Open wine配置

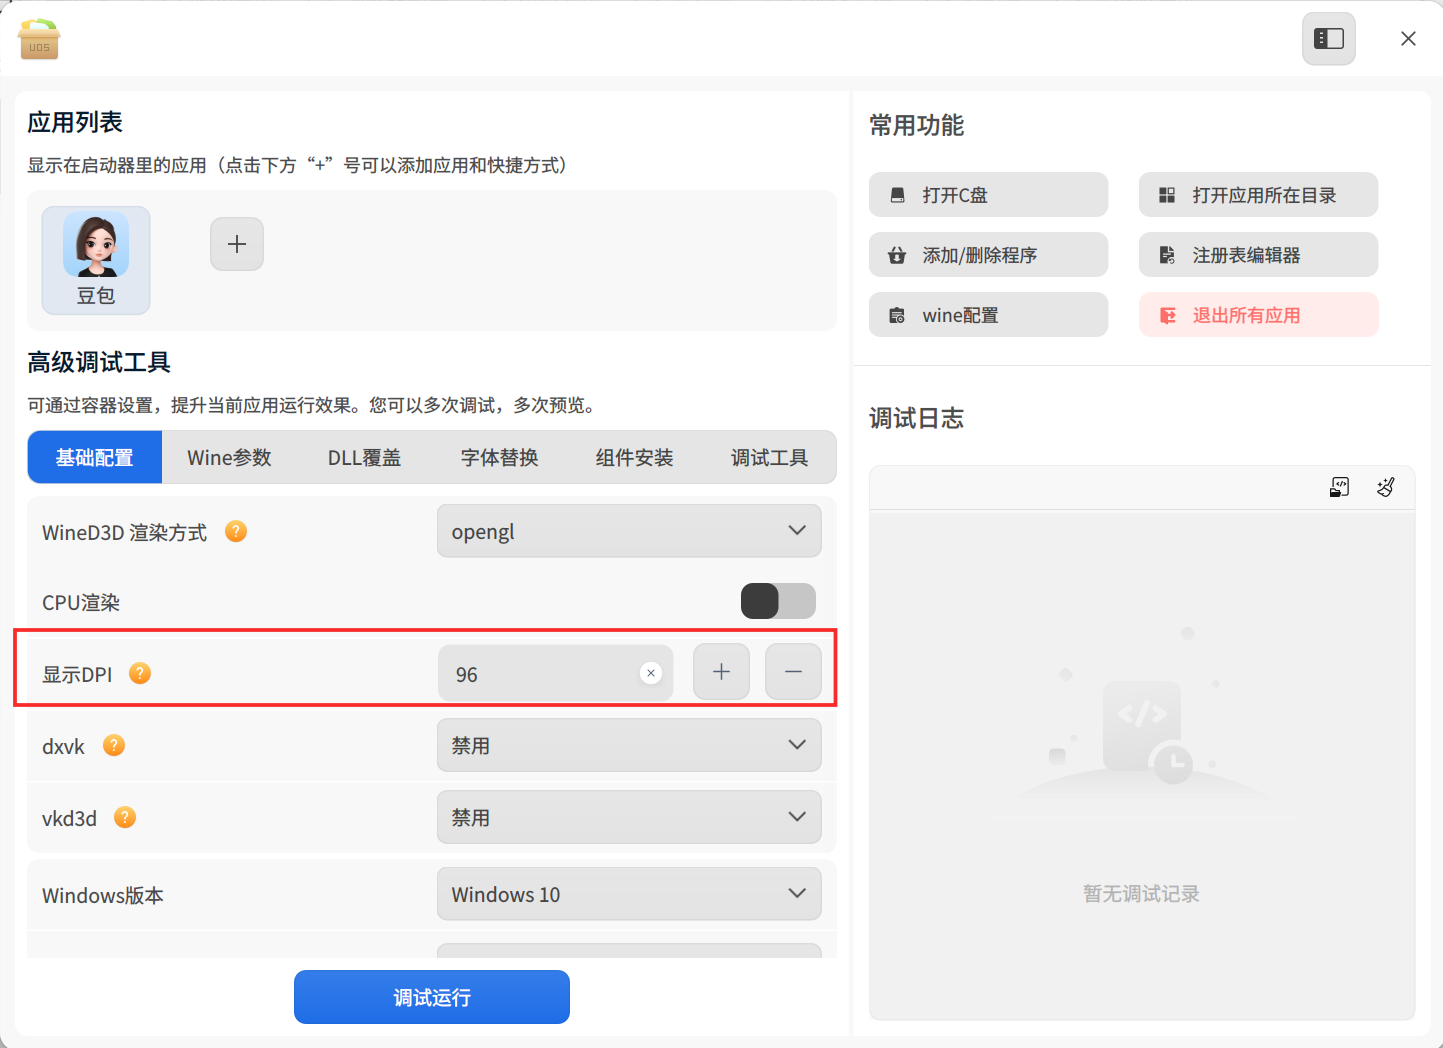pyautogui.click(x=988, y=315)
